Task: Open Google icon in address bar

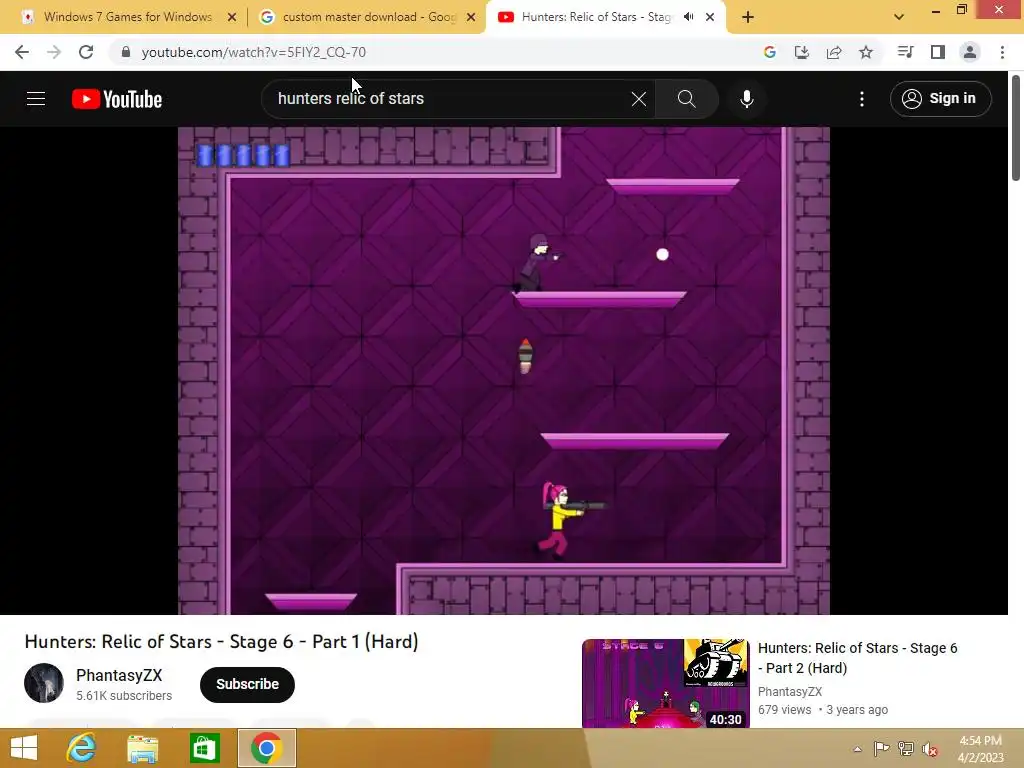Action: point(769,52)
